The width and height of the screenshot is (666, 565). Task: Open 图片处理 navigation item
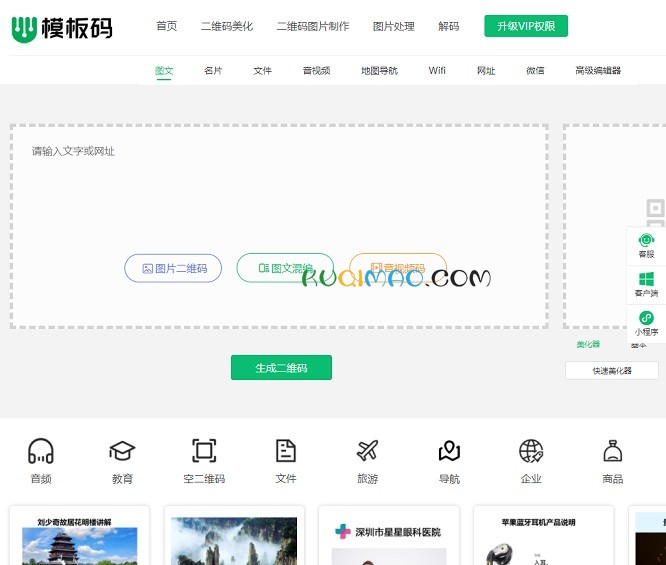click(x=394, y=26)
